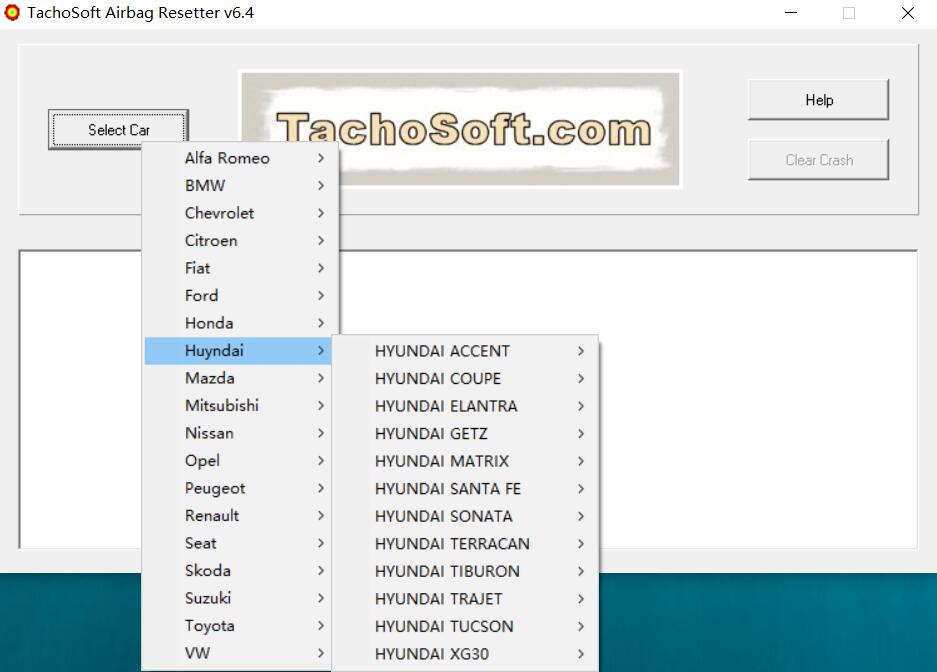Open the Ford submenu

point(238,296)
